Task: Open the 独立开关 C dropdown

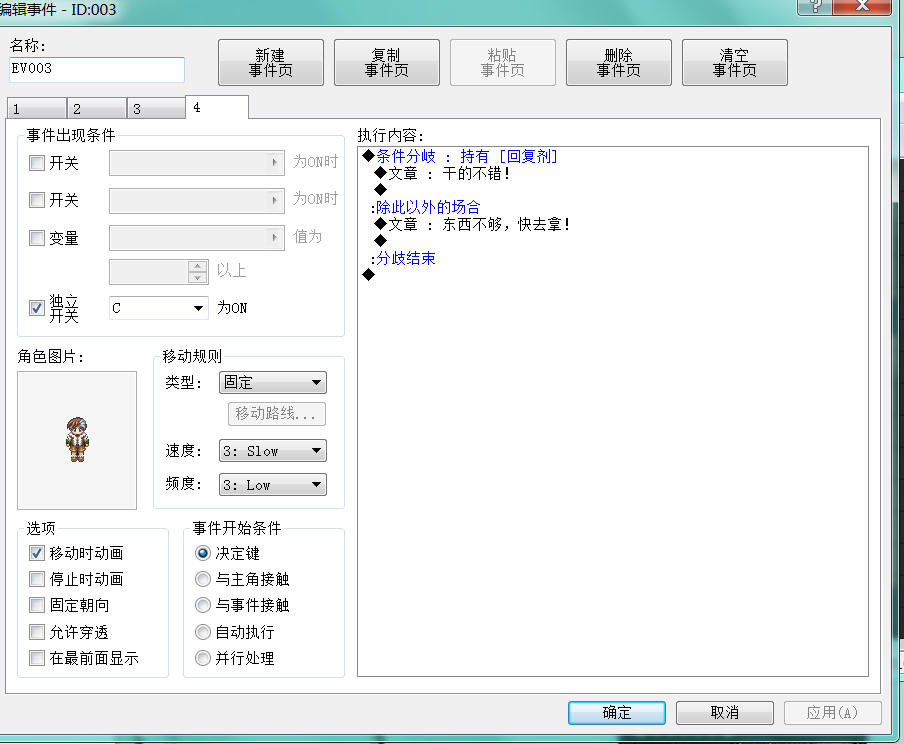Action: coord(158,308)
